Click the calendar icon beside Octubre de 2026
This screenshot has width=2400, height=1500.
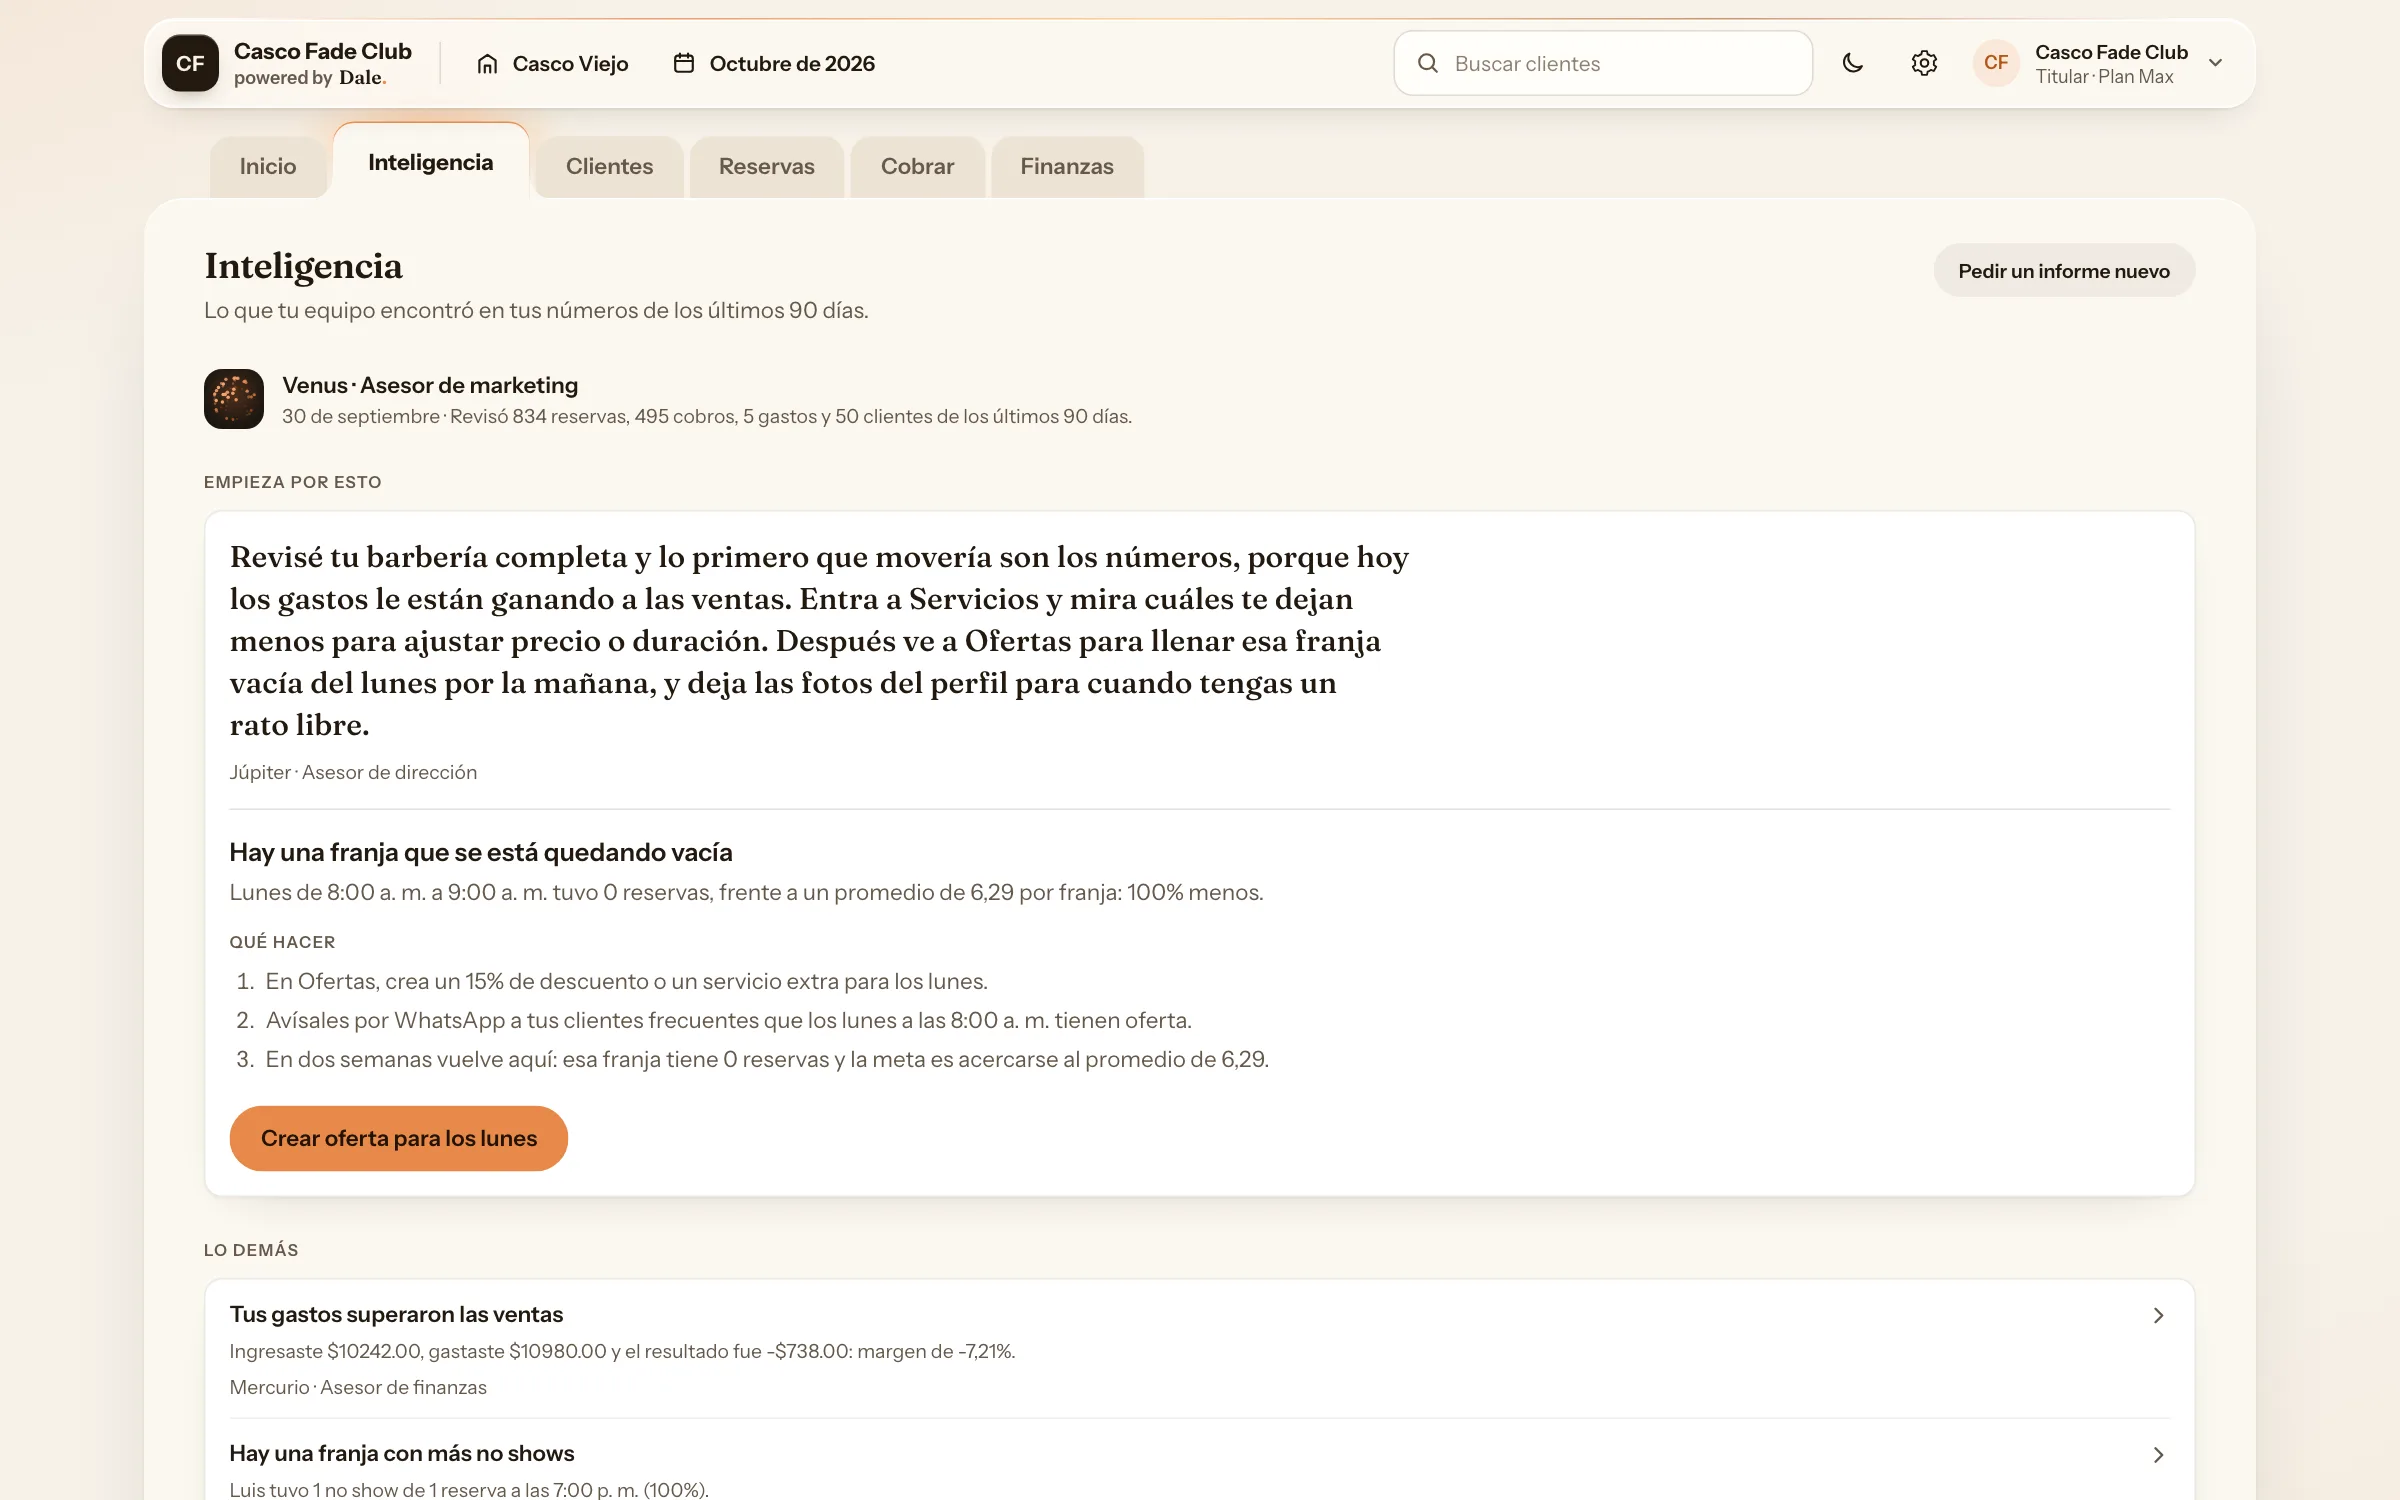(684, 63)
